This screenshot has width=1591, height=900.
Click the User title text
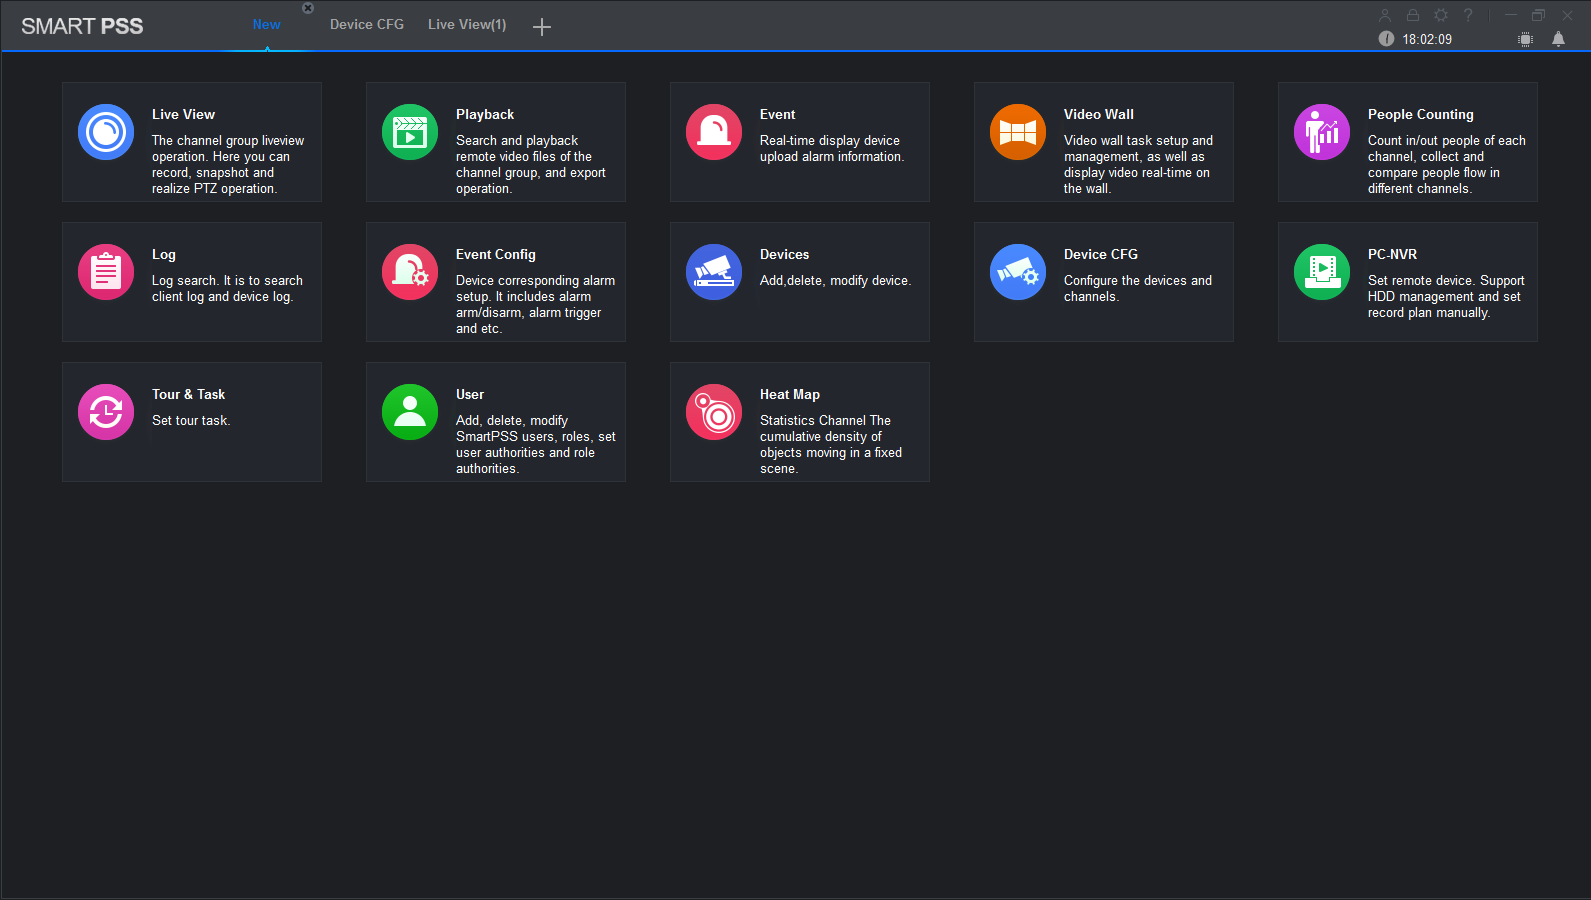click(x=470, y=394)
